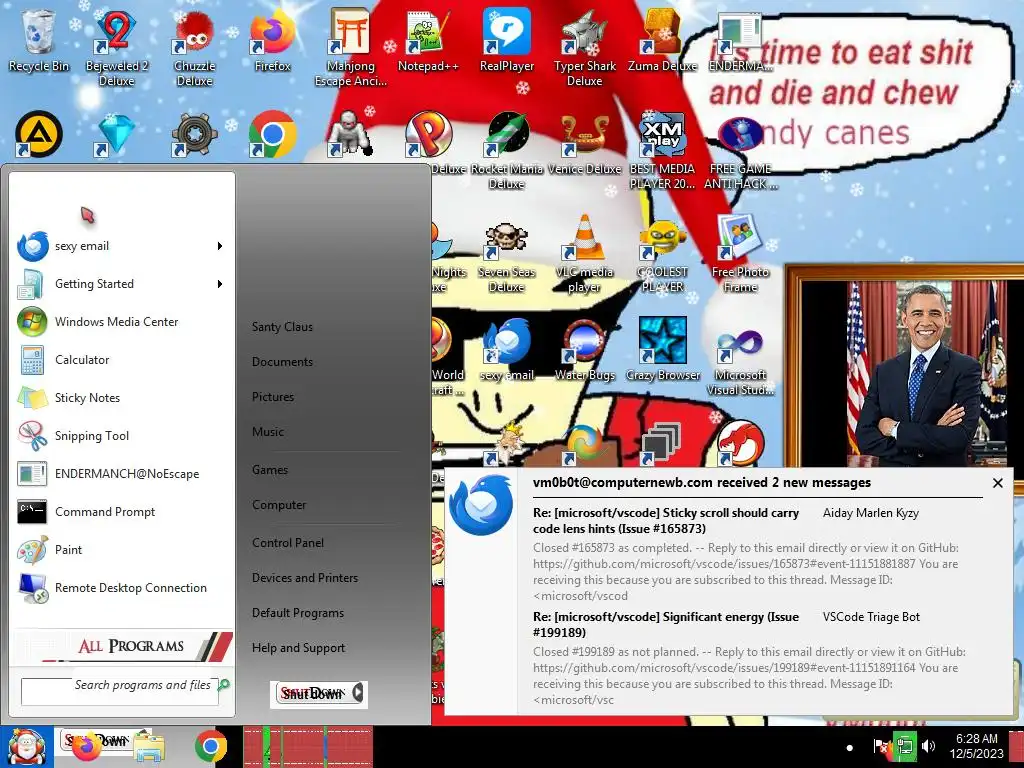Viewport: 1024px width, 768px height.
Task: Open File Explorer folder icon in the taskbar
Action: pos(148,747)
